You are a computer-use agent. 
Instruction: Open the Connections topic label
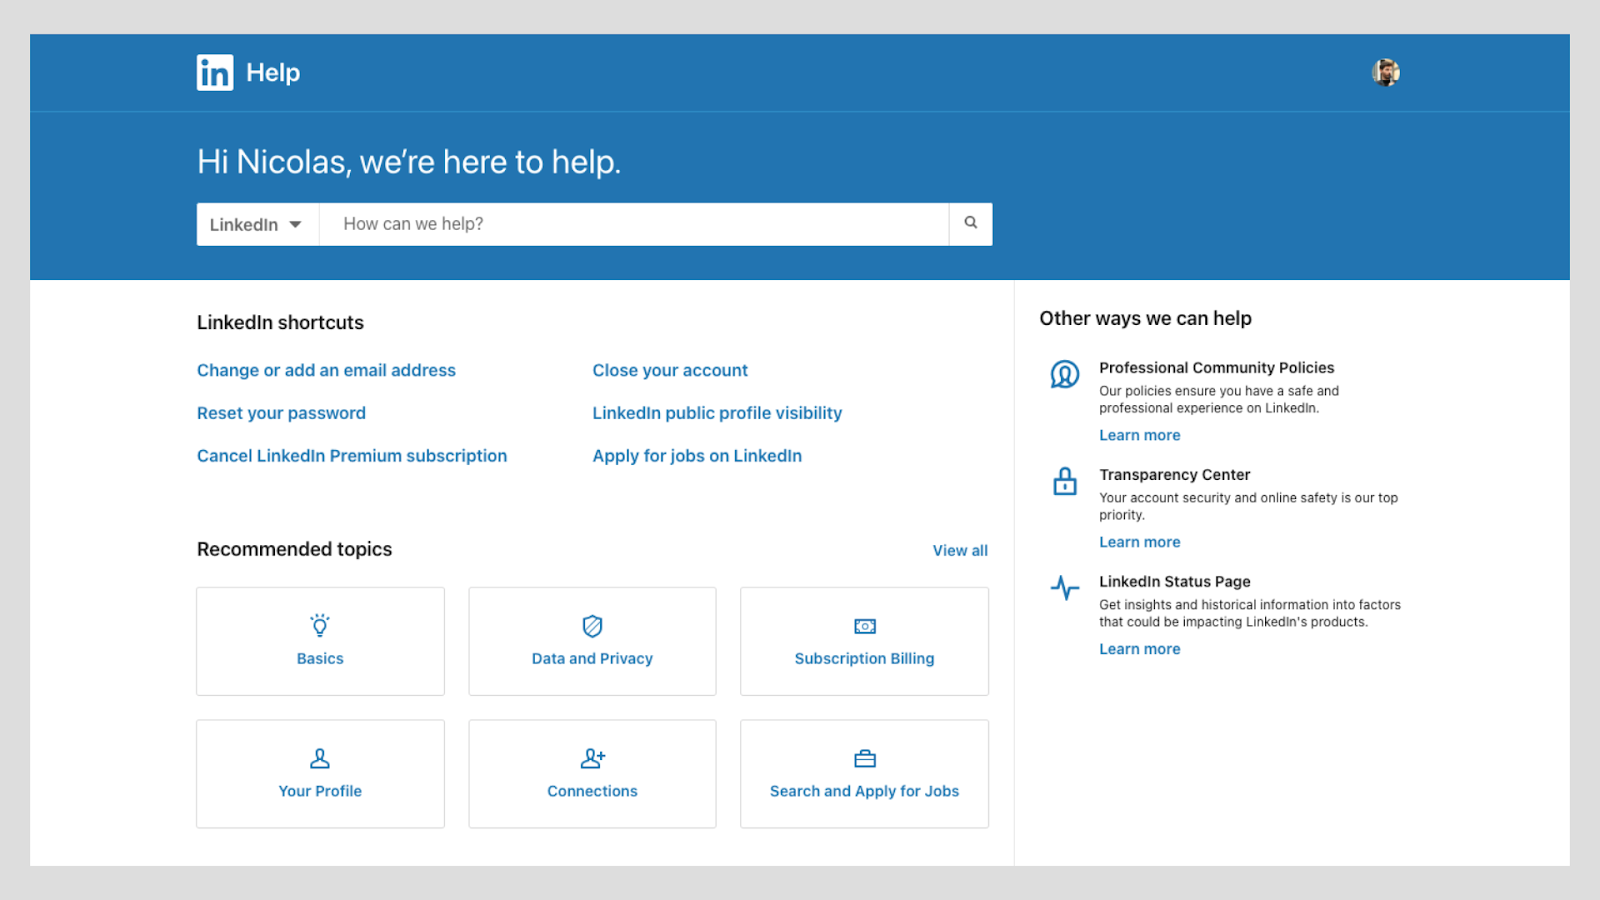(592, 791)
